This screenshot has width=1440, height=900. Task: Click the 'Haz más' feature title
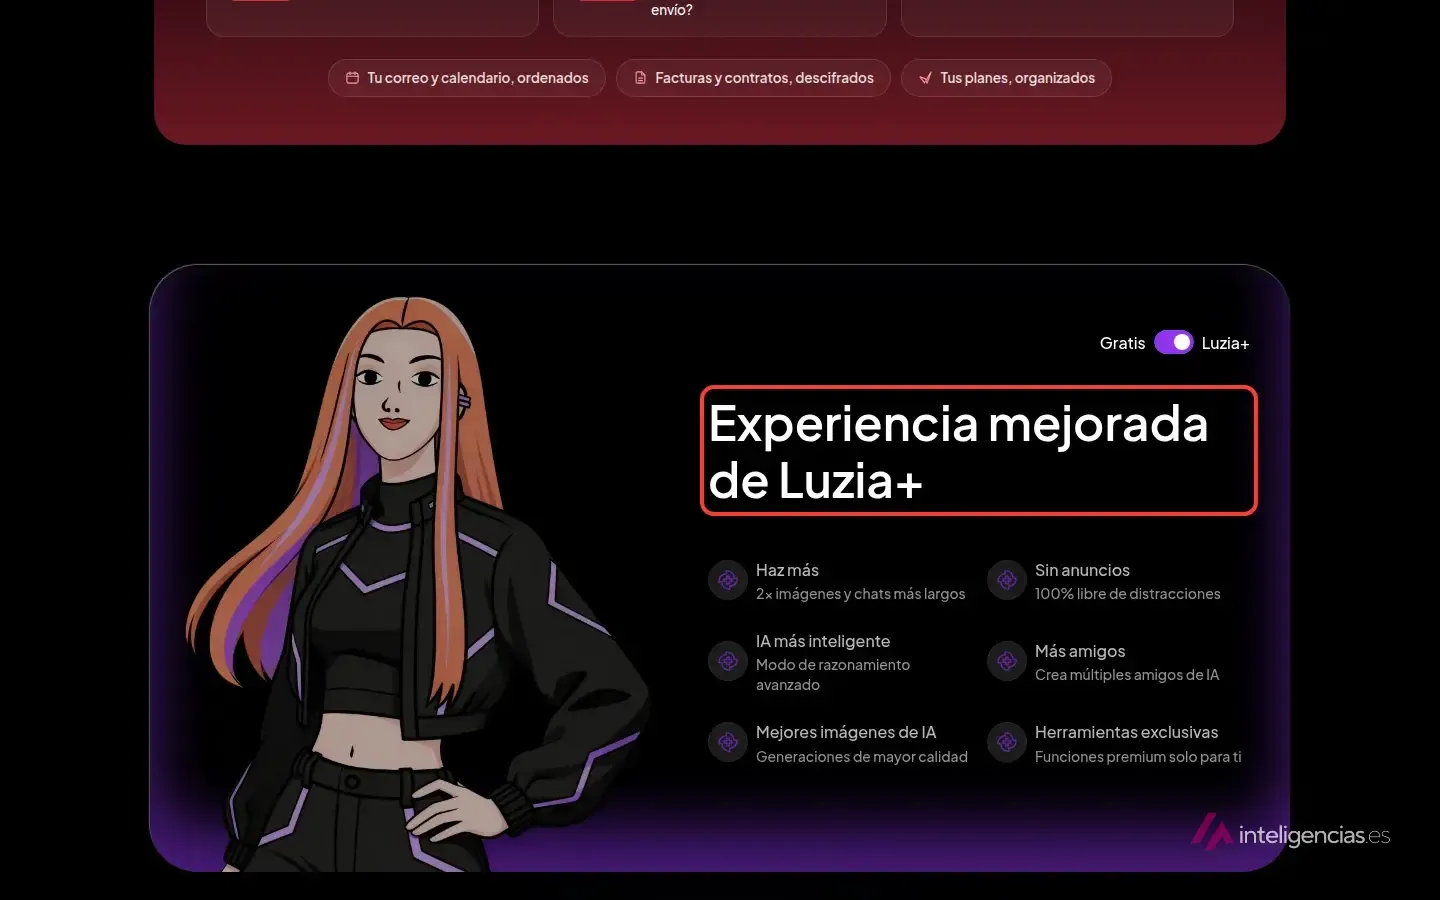pyautogui.click(x=787, y=570)
